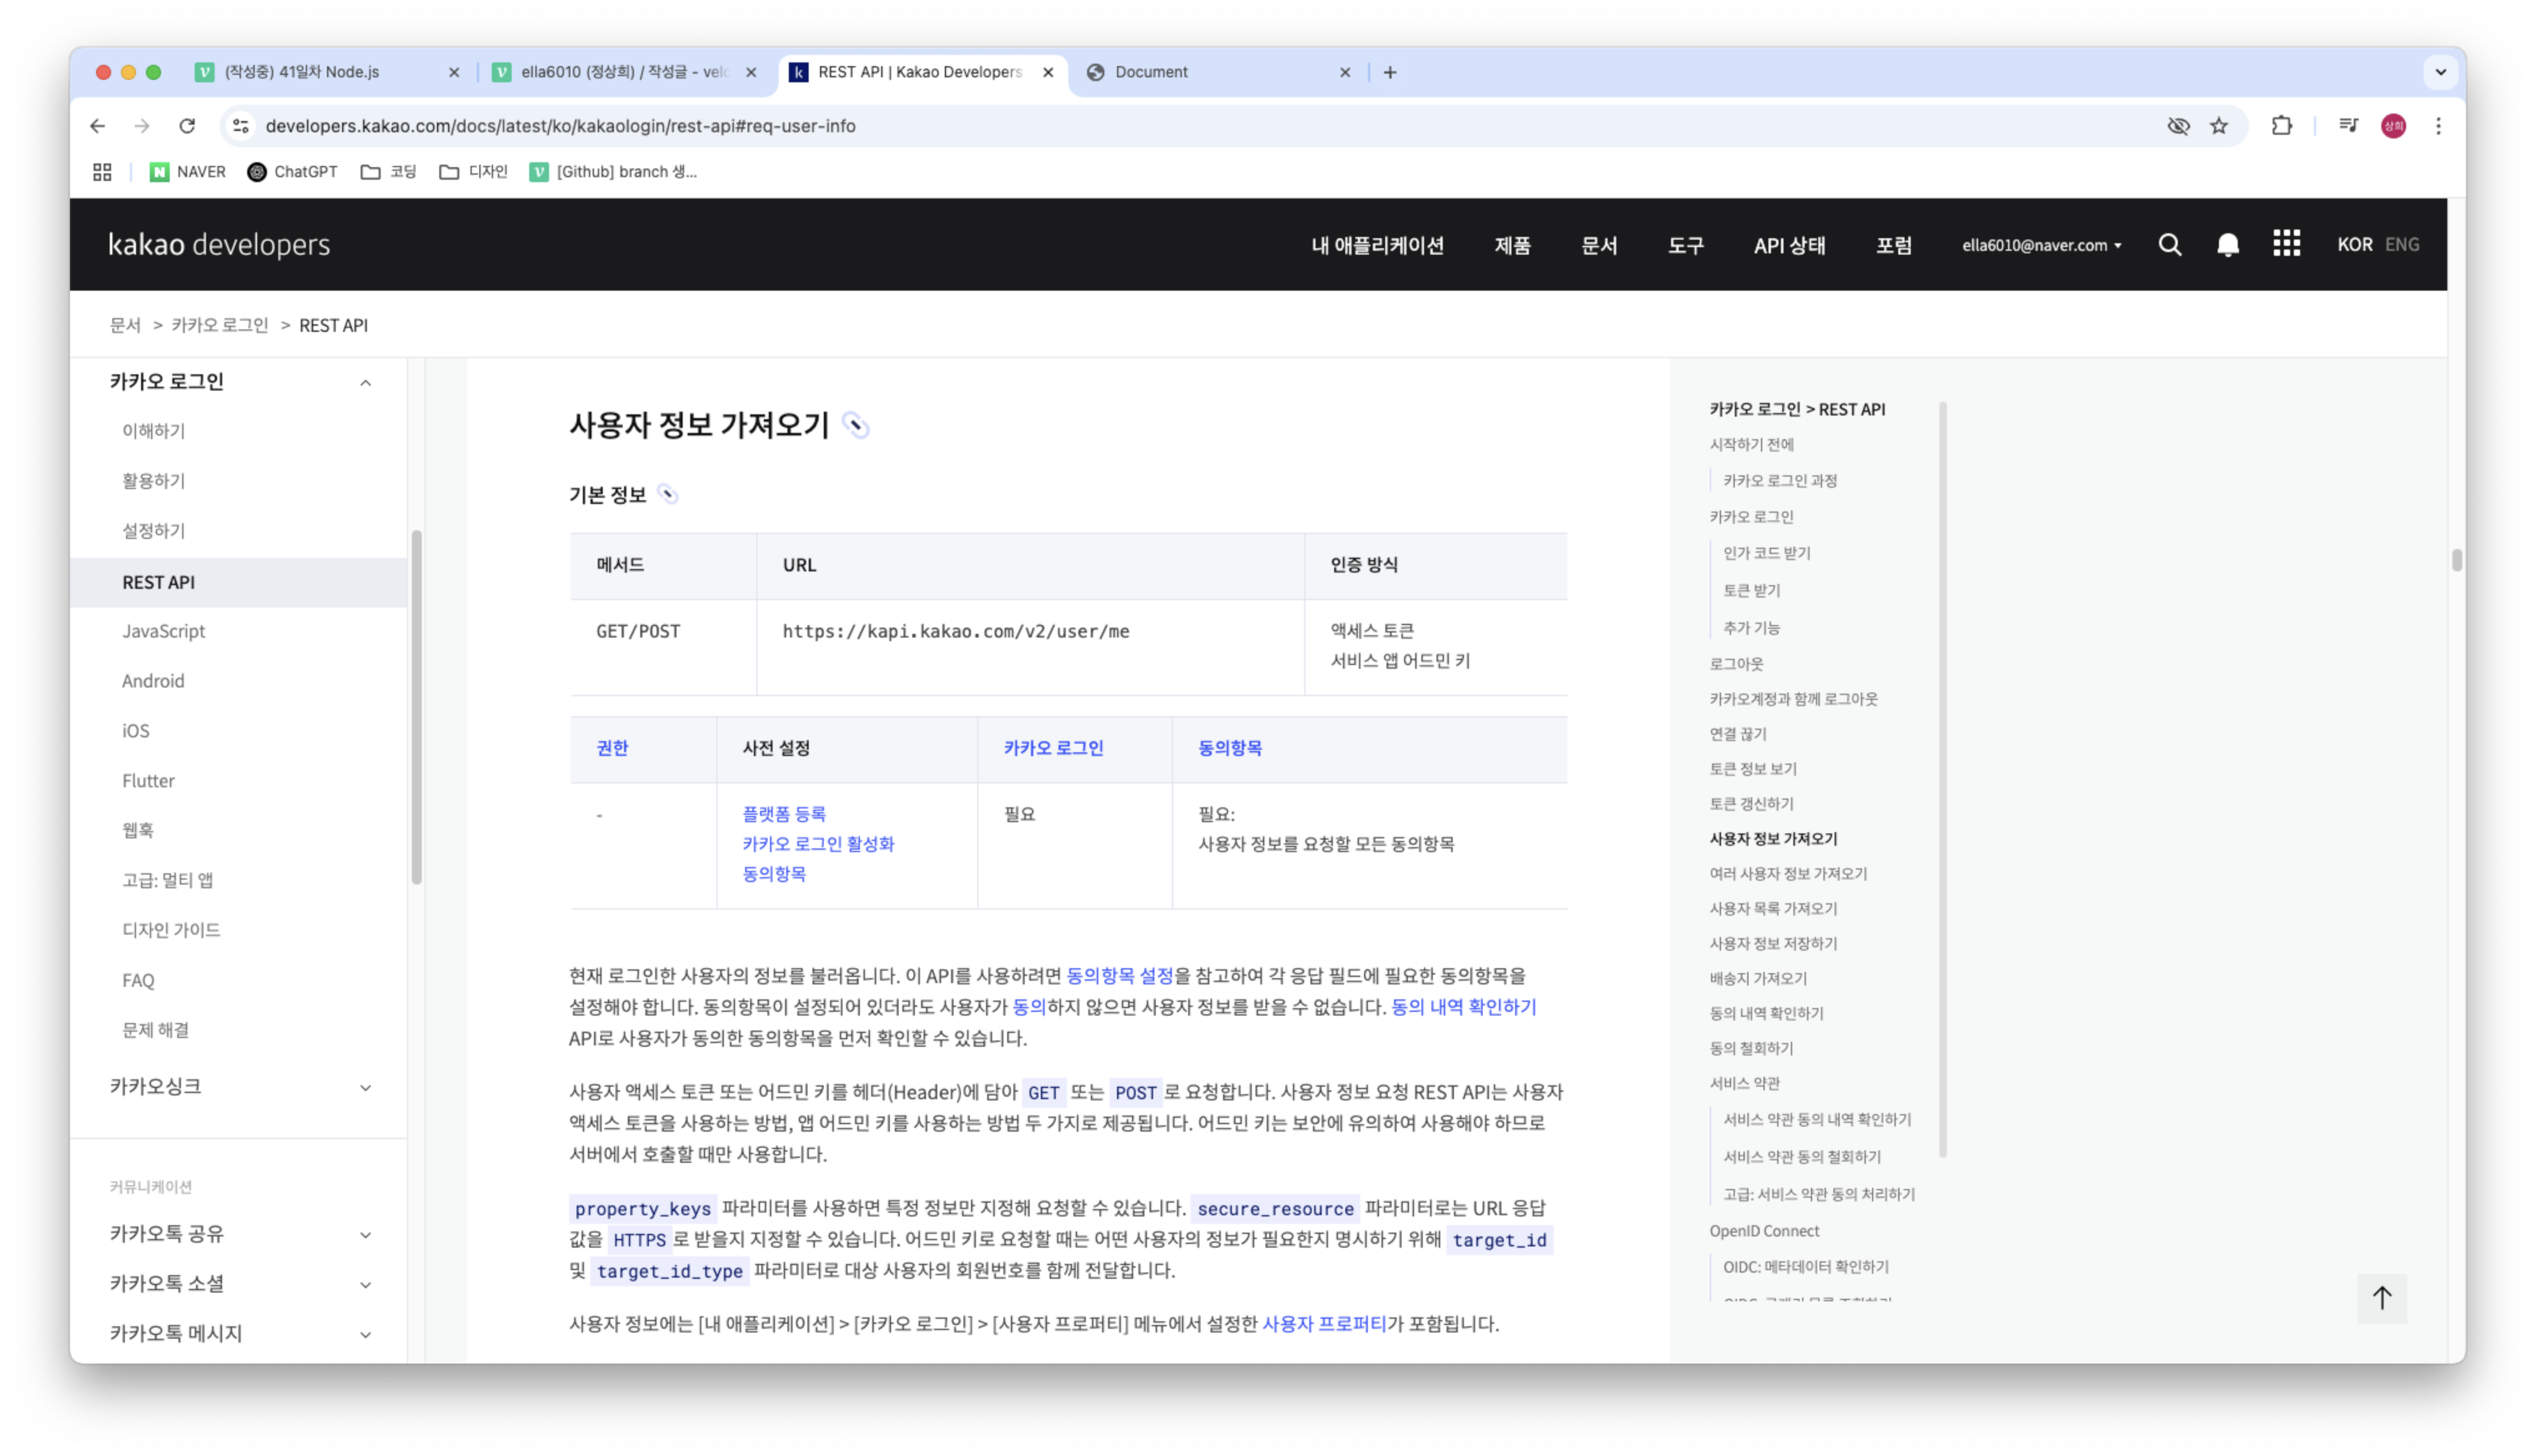This screenshot has width=2536, height=1456.
Task: Open the 동의 내역 확인하기 link in paragraph
Action: coord(1463,1007)
